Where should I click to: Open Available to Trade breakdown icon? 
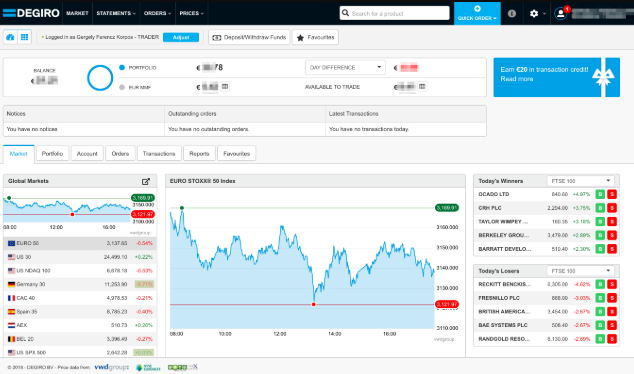pos(422,87)
